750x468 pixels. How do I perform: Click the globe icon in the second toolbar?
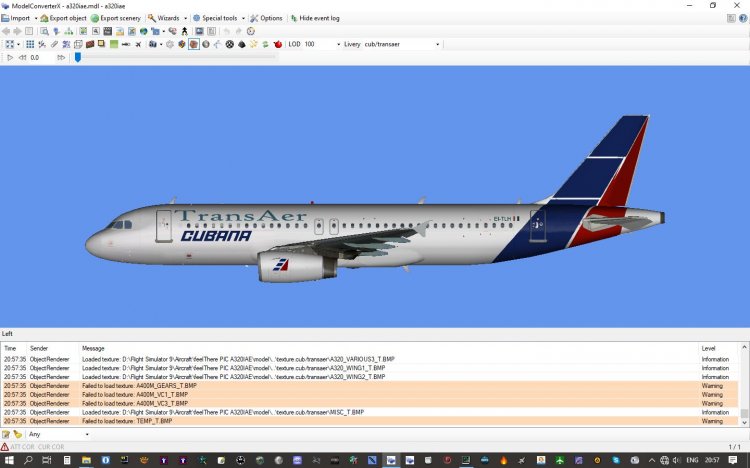[143, 31]
